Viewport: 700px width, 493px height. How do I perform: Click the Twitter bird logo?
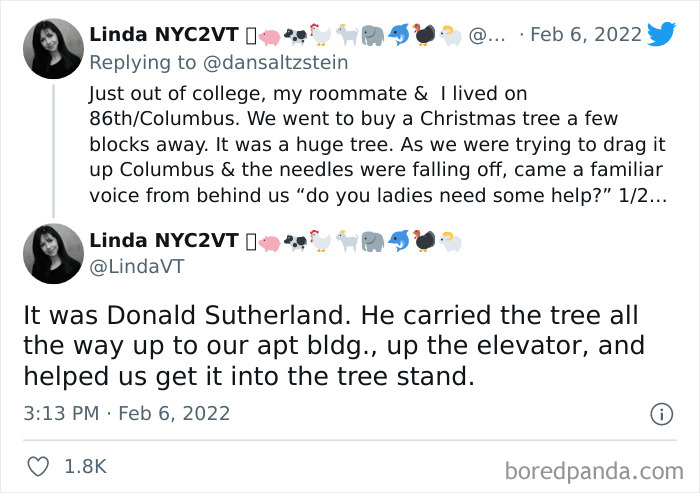pyautogui.click(x=661, y=34)
